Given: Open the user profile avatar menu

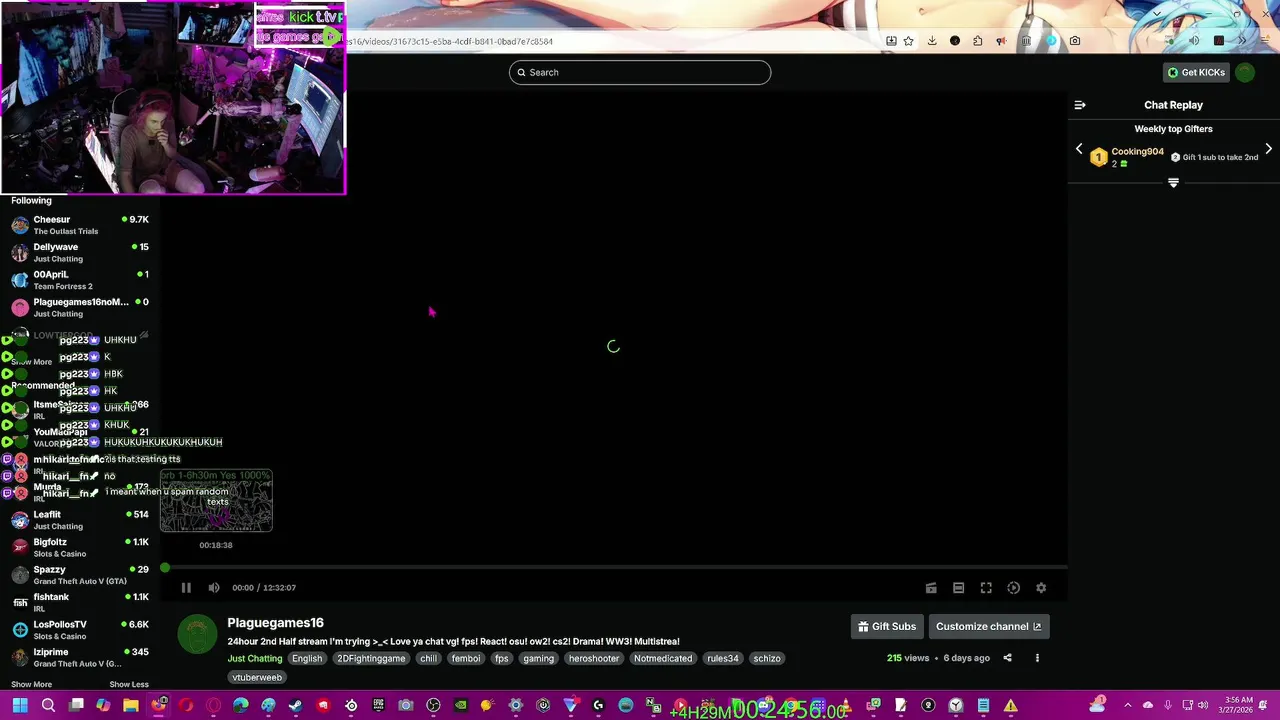Looking at the screenshot, I should (1245, 72).
